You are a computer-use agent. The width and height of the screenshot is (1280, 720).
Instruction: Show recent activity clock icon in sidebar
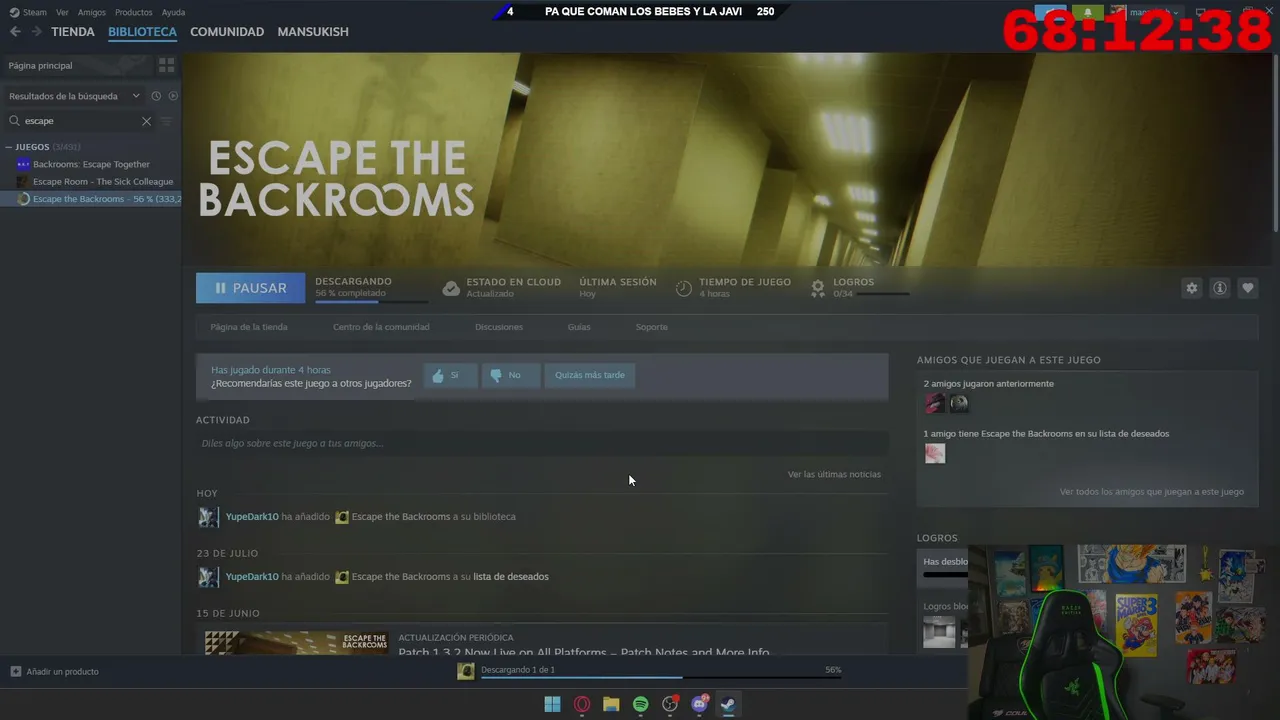pyautogui.click(x=156, y=96)
